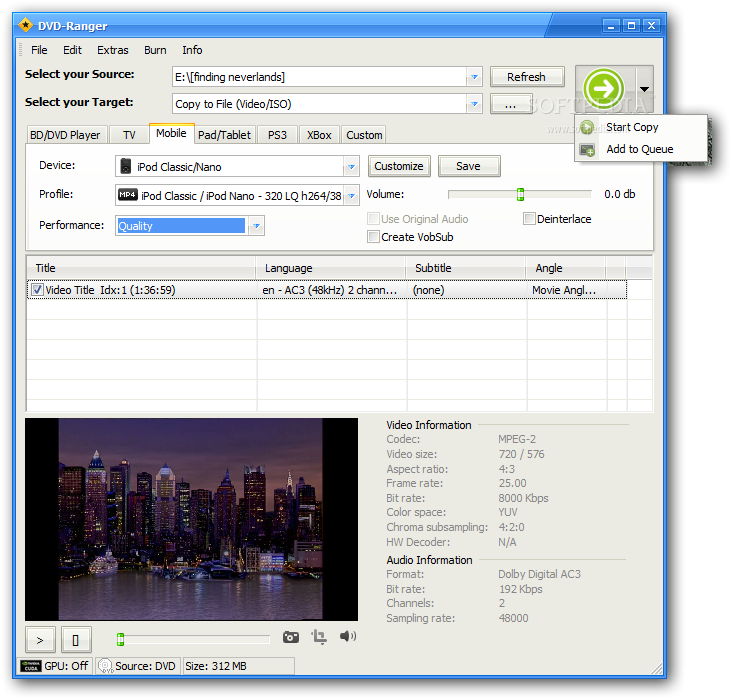Click the Volume slider handle
The height and width of the screenshot is (699, 732).
point(521,195)
